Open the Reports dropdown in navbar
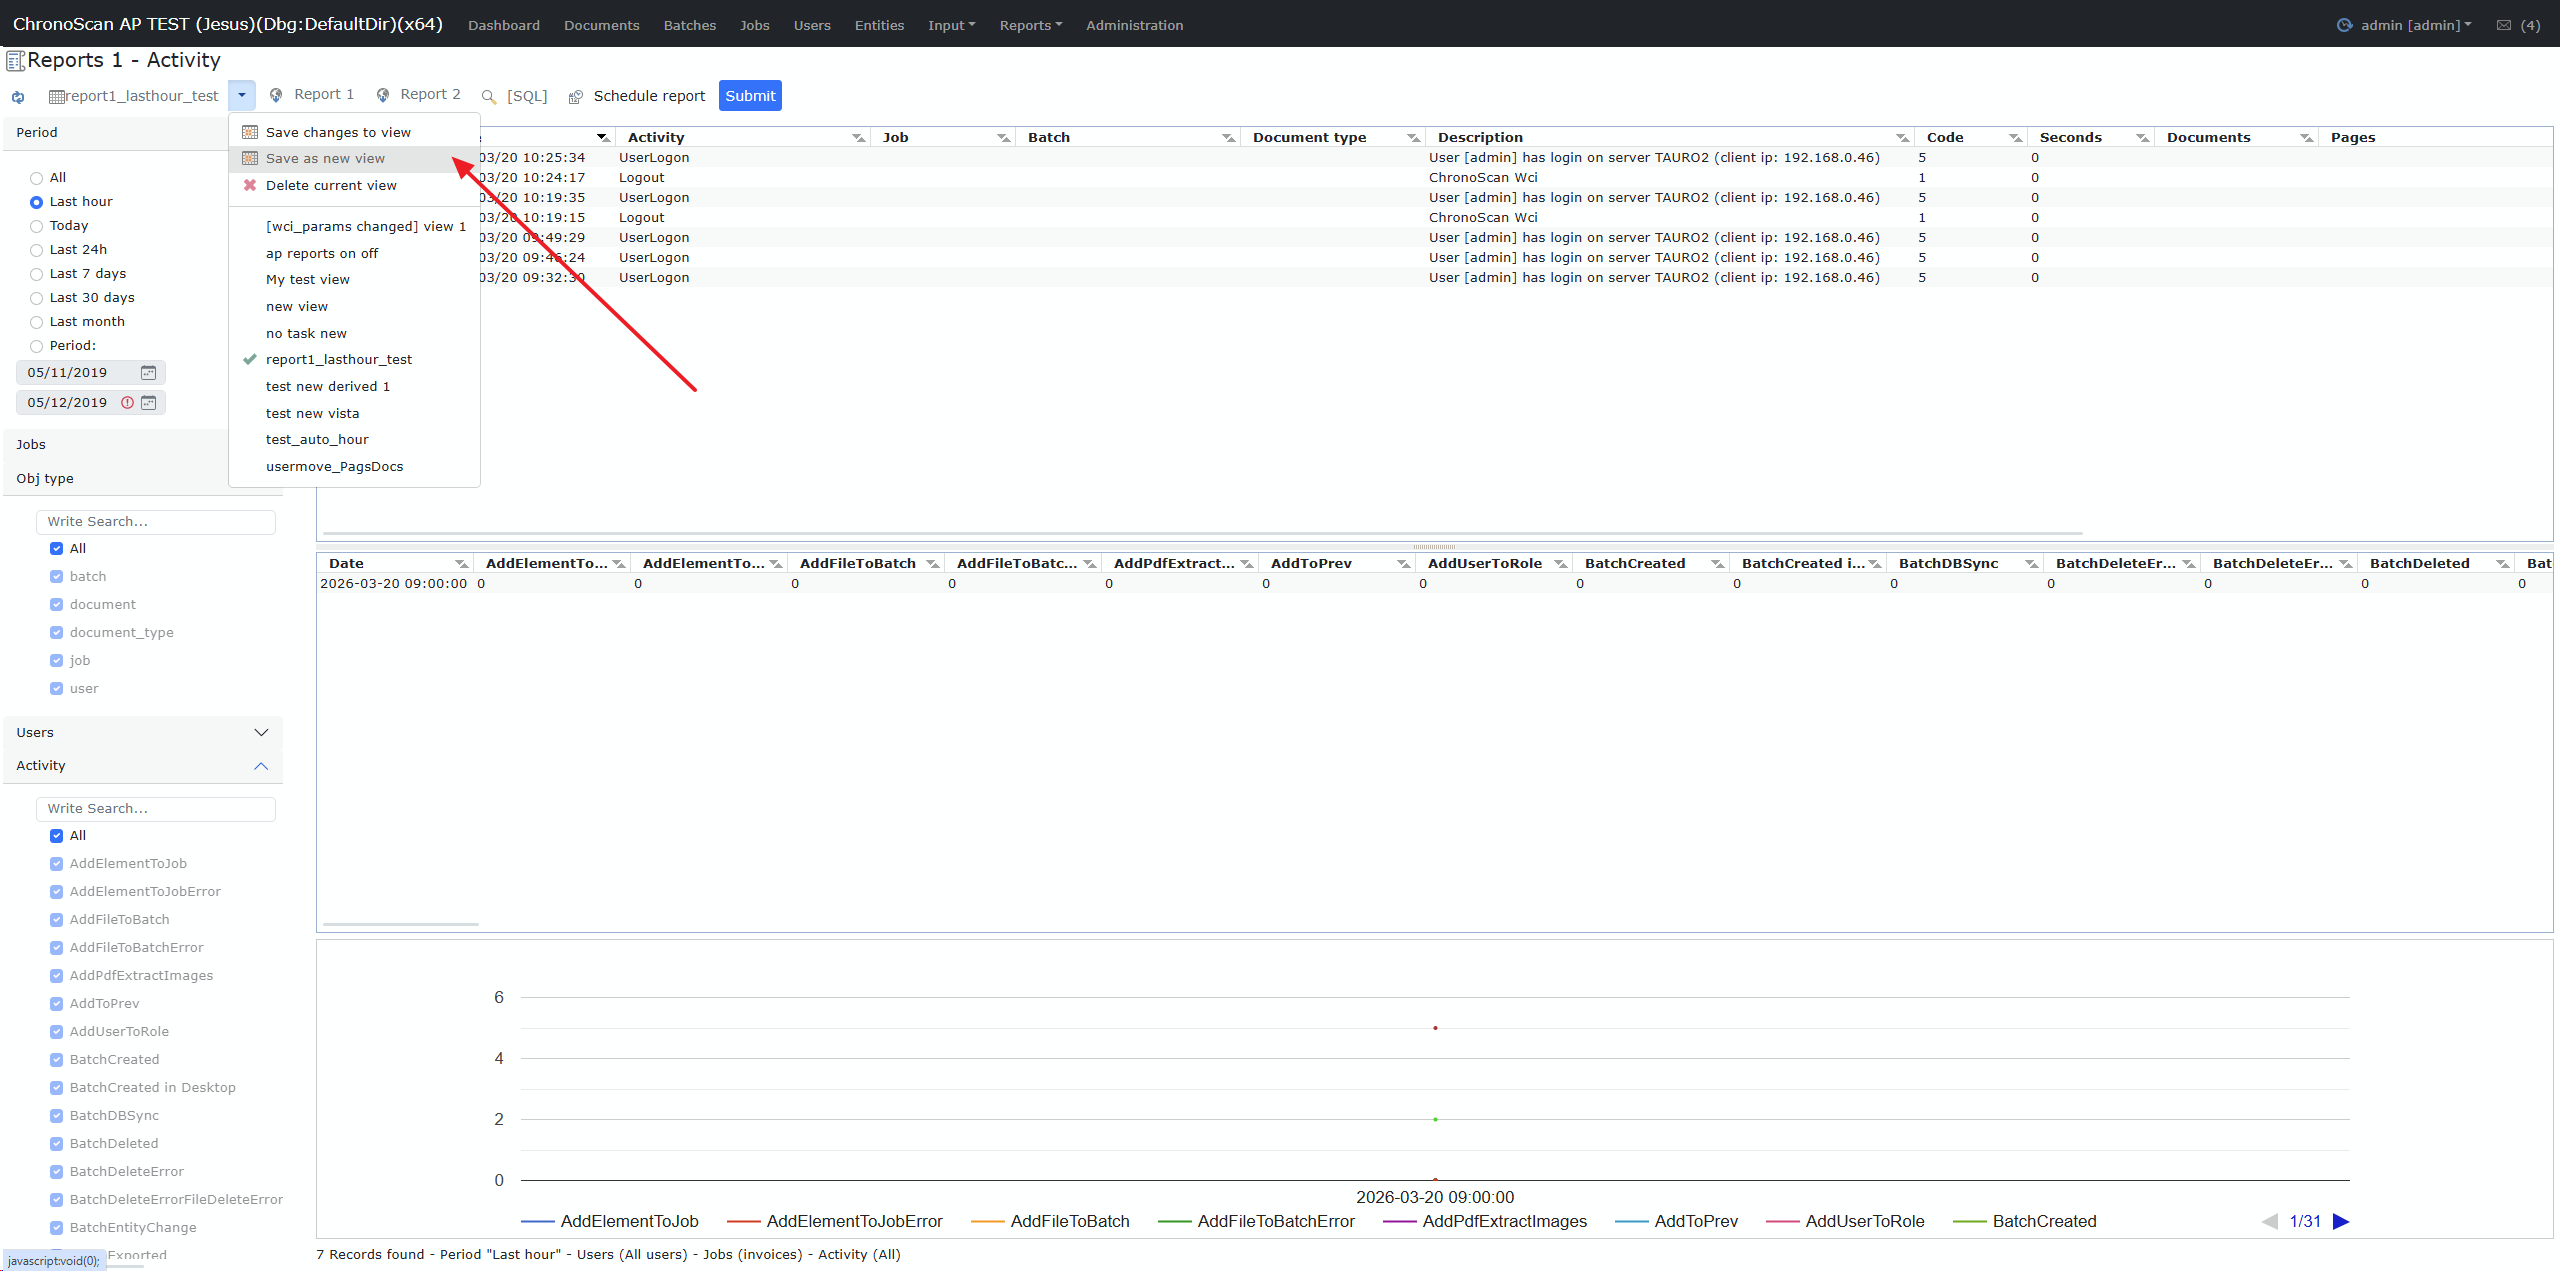2560x1271 pixels. pos(1030,25)
